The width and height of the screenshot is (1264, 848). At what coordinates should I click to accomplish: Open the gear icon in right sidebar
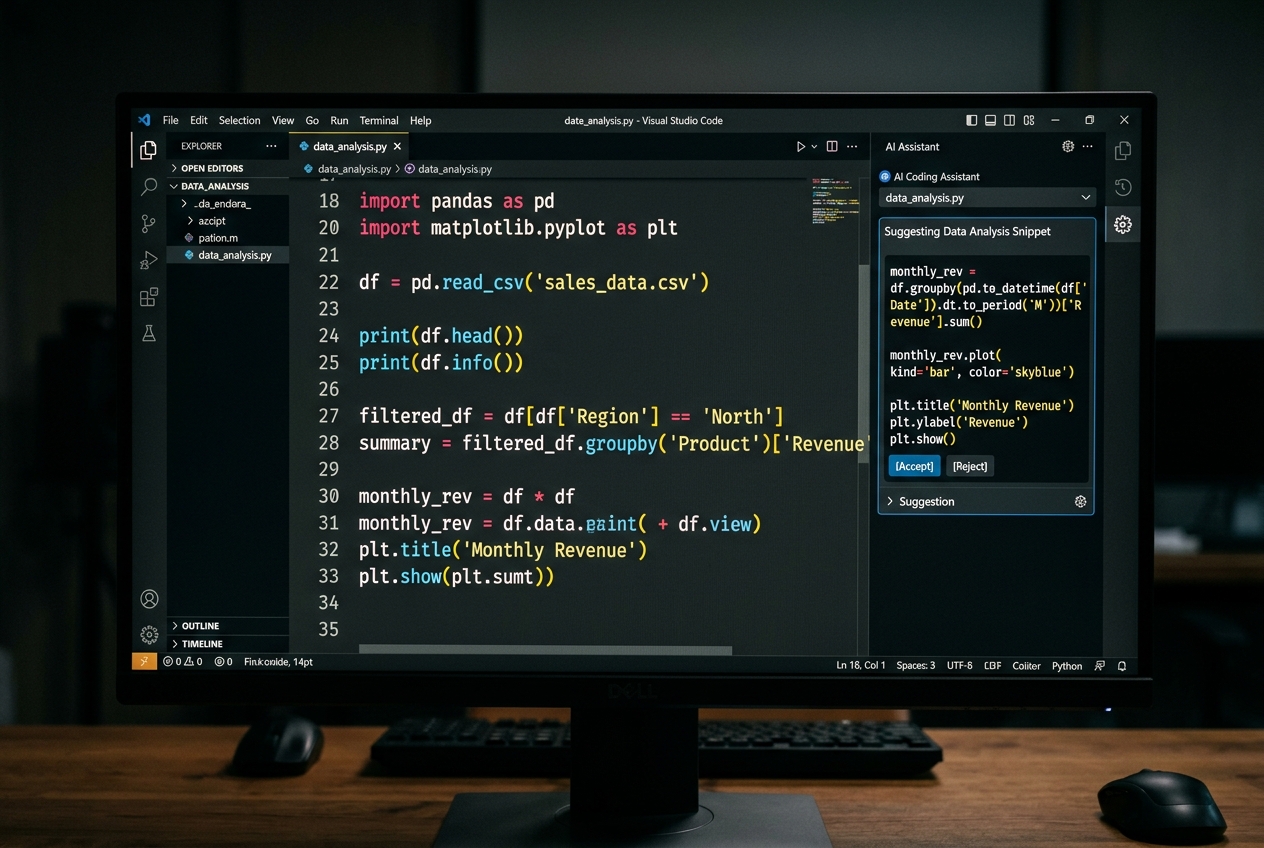pos(1123,225)
